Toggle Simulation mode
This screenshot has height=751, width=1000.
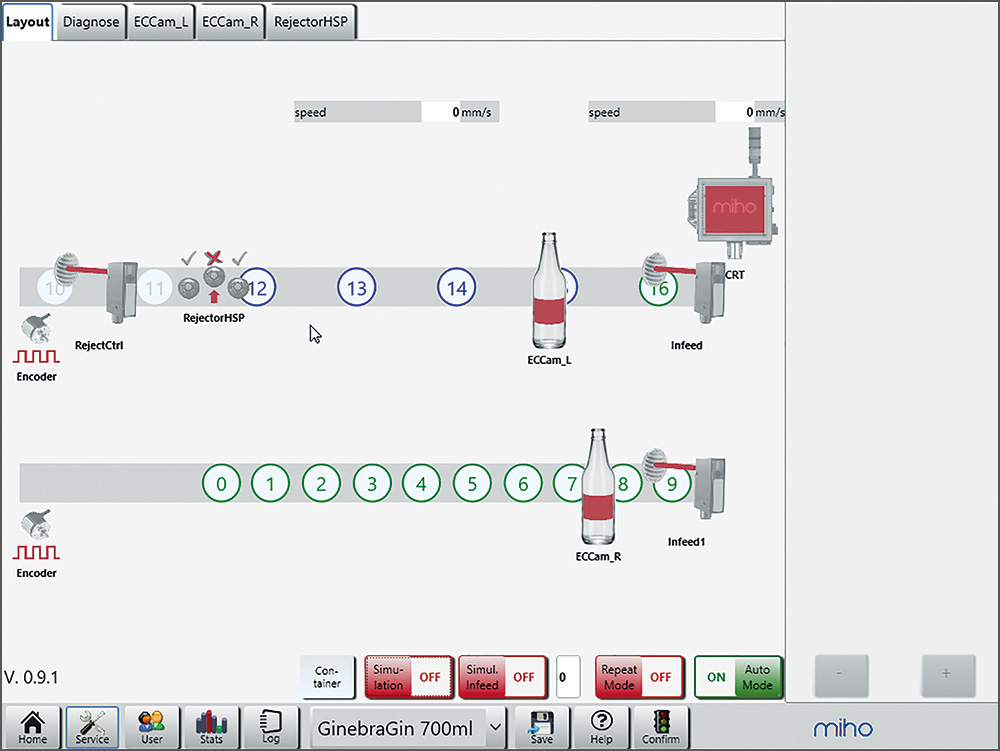pos(409,677)
